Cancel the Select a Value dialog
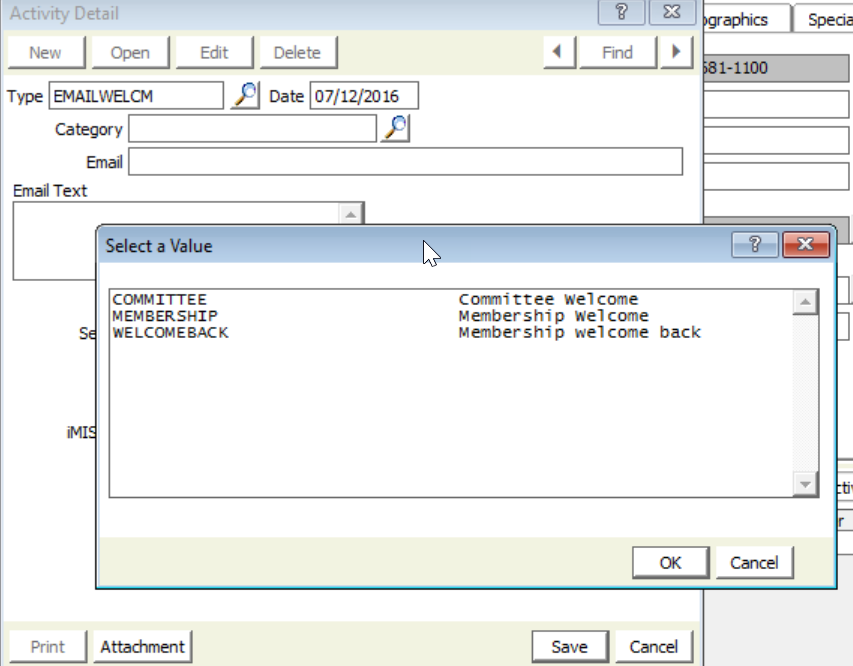The height and width of the screenshot is (666, 853). [754, 562]
